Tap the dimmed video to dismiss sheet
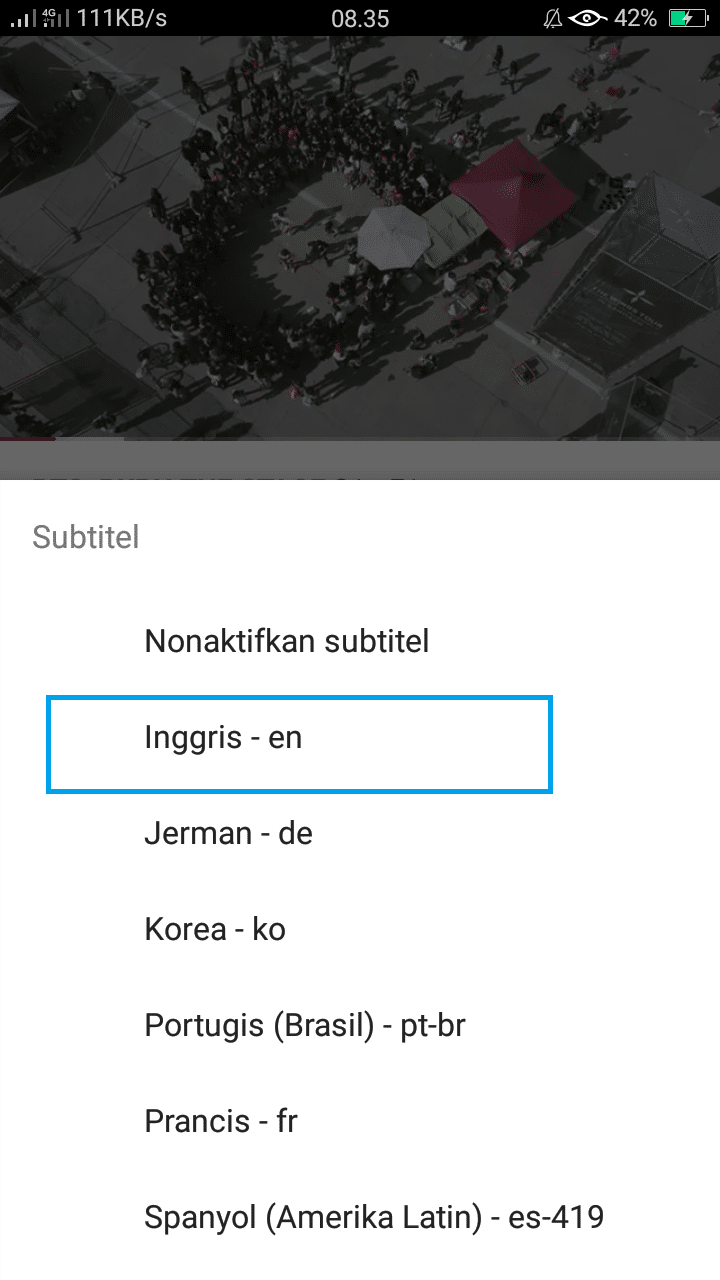720x1280 pixels. [x=360, y=238]
